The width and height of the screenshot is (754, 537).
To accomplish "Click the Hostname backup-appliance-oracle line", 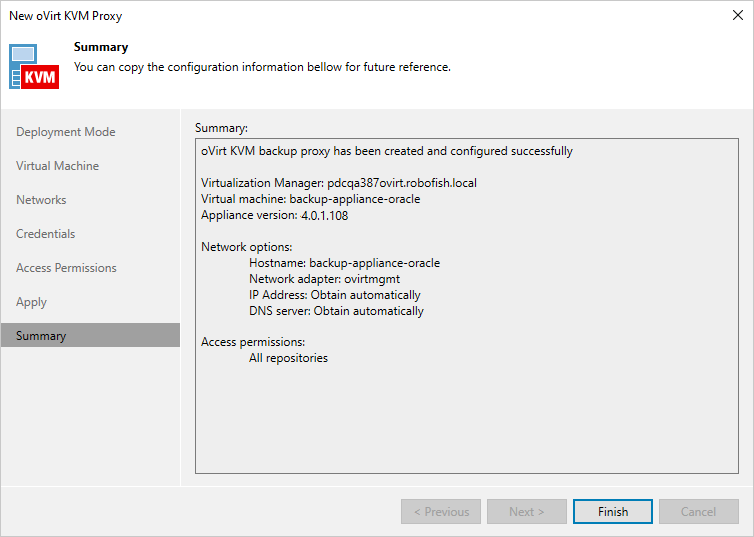I will pyautogui.click(x=344, y=263).
